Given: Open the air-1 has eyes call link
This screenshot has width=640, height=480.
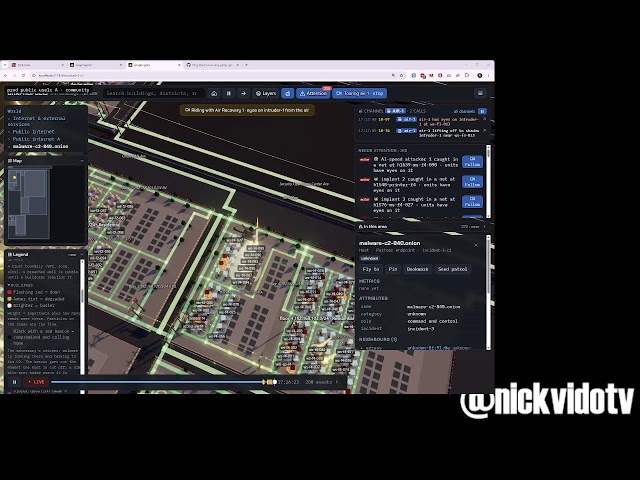Looking at the screenshot, I should click(x=484, y=119).
